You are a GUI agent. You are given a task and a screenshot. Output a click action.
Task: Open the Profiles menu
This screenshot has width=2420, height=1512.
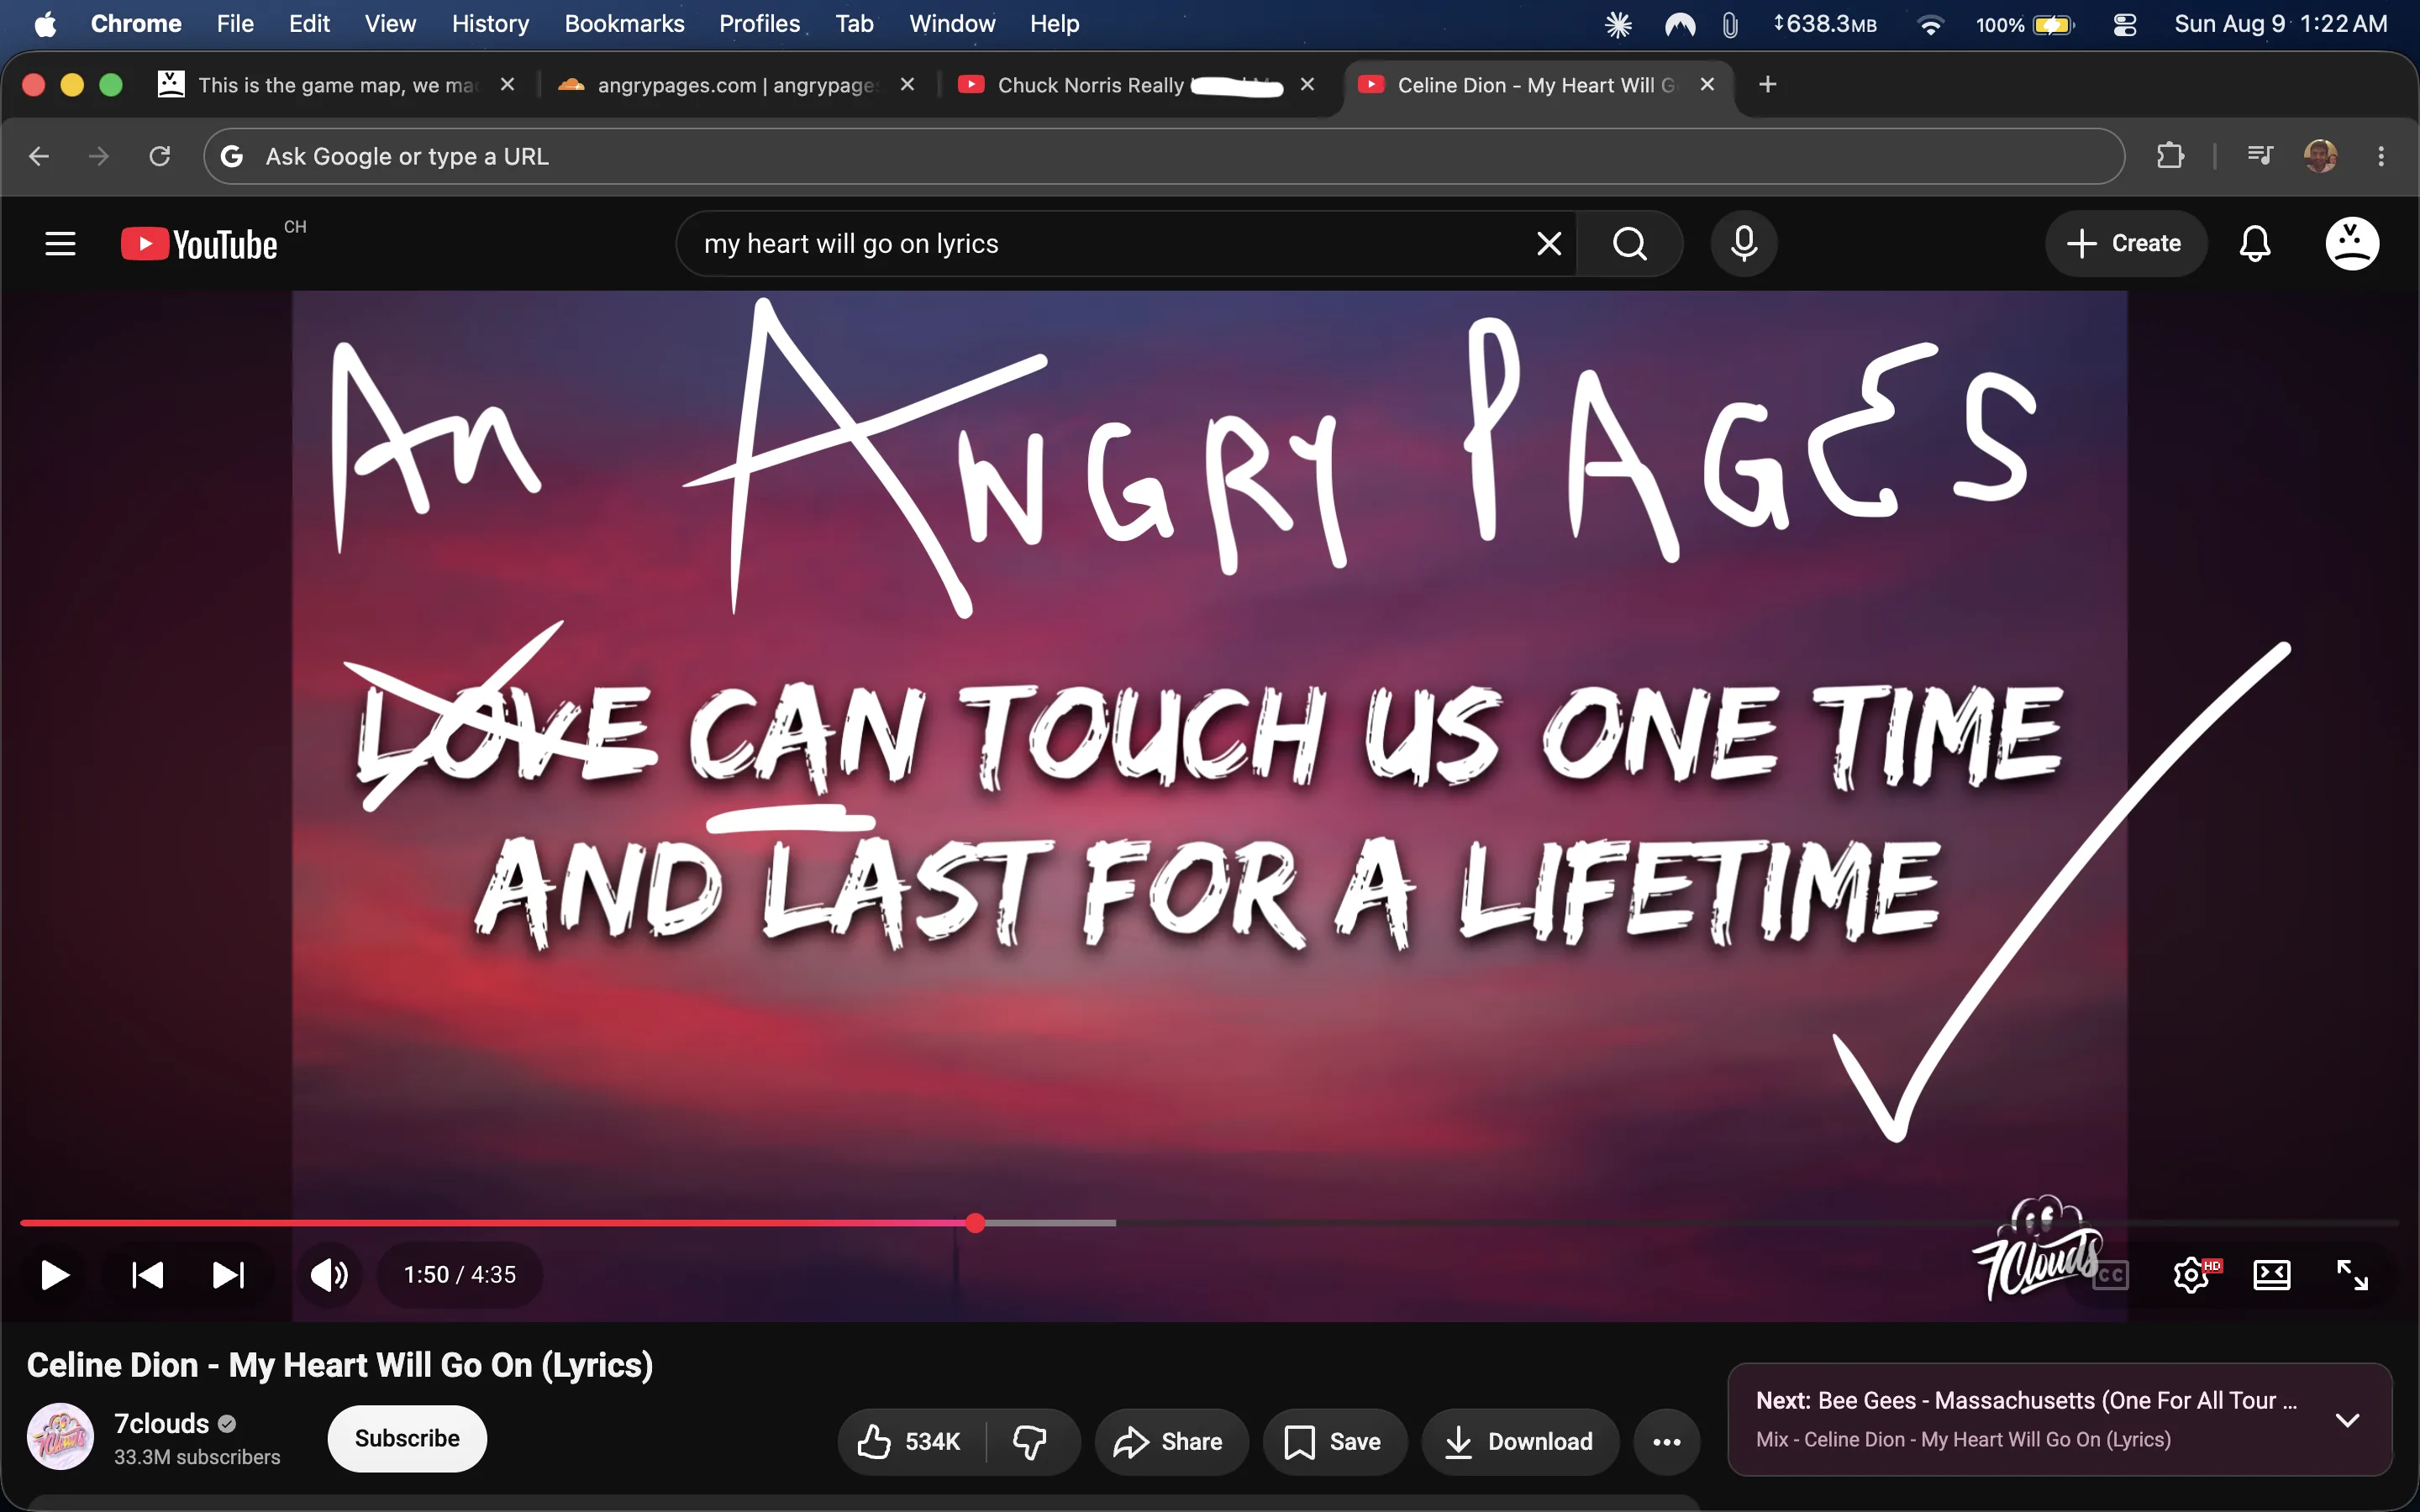coord(759,24)
